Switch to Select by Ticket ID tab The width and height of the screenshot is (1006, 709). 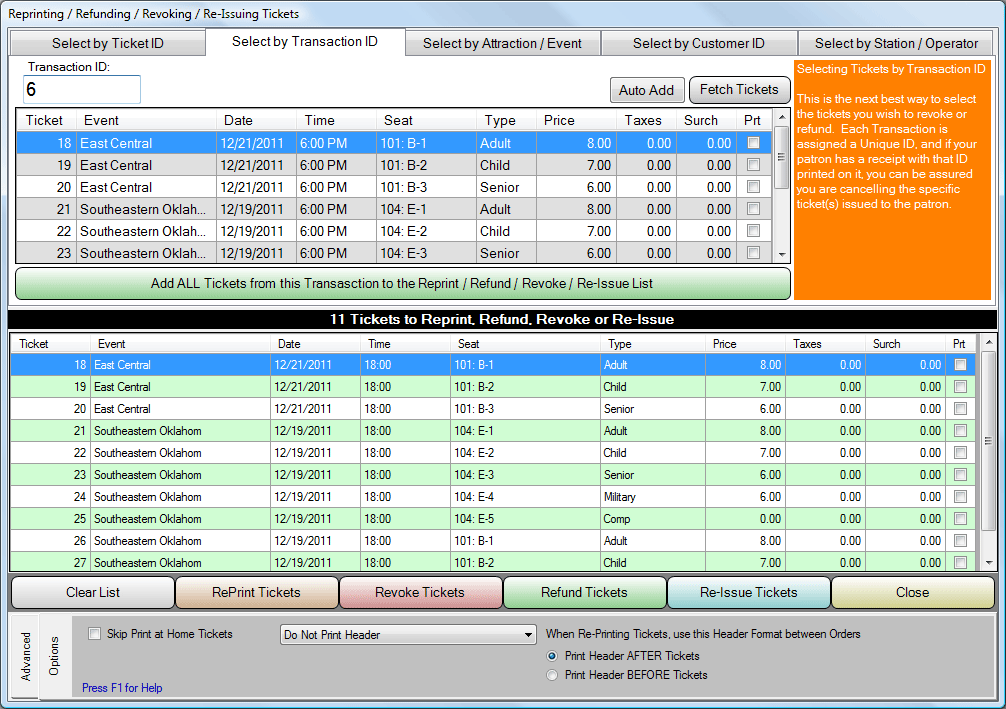point(107,43)
